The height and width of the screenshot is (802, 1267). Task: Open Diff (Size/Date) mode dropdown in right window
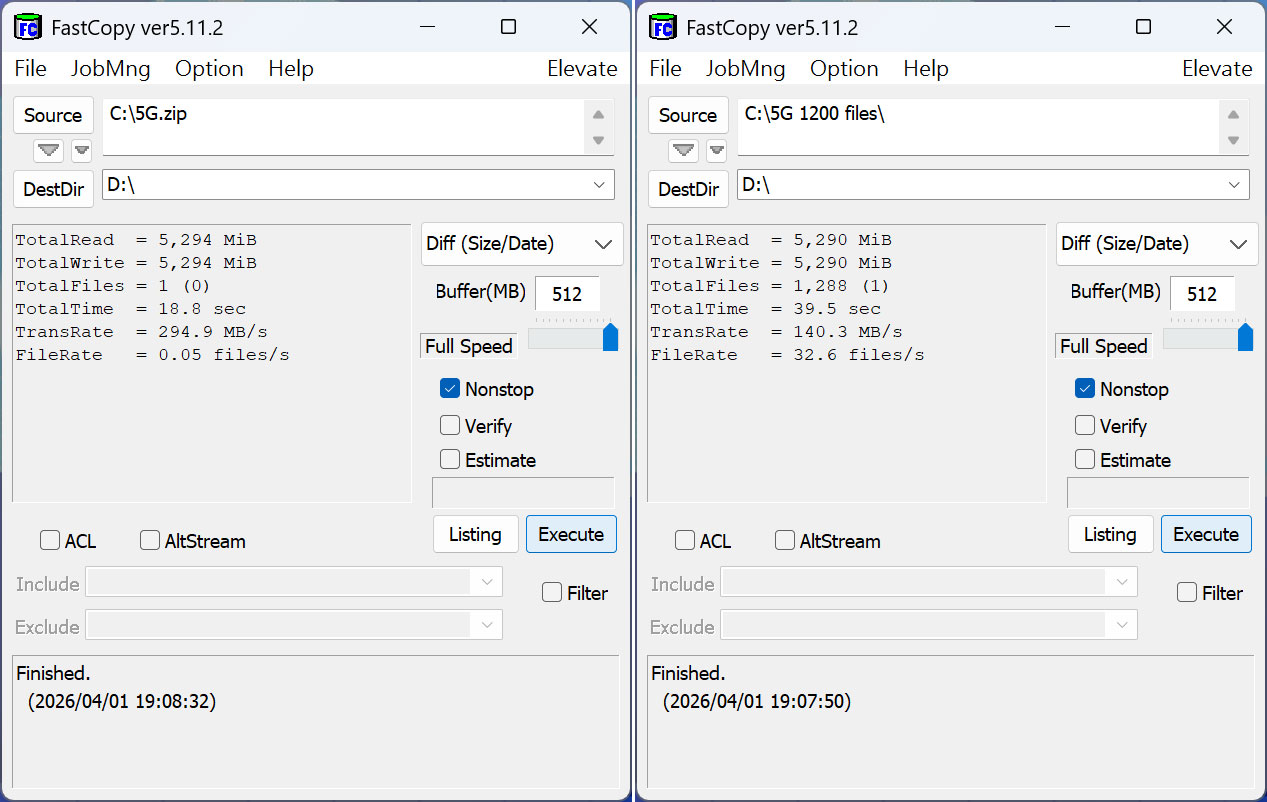click(1157, 244)
